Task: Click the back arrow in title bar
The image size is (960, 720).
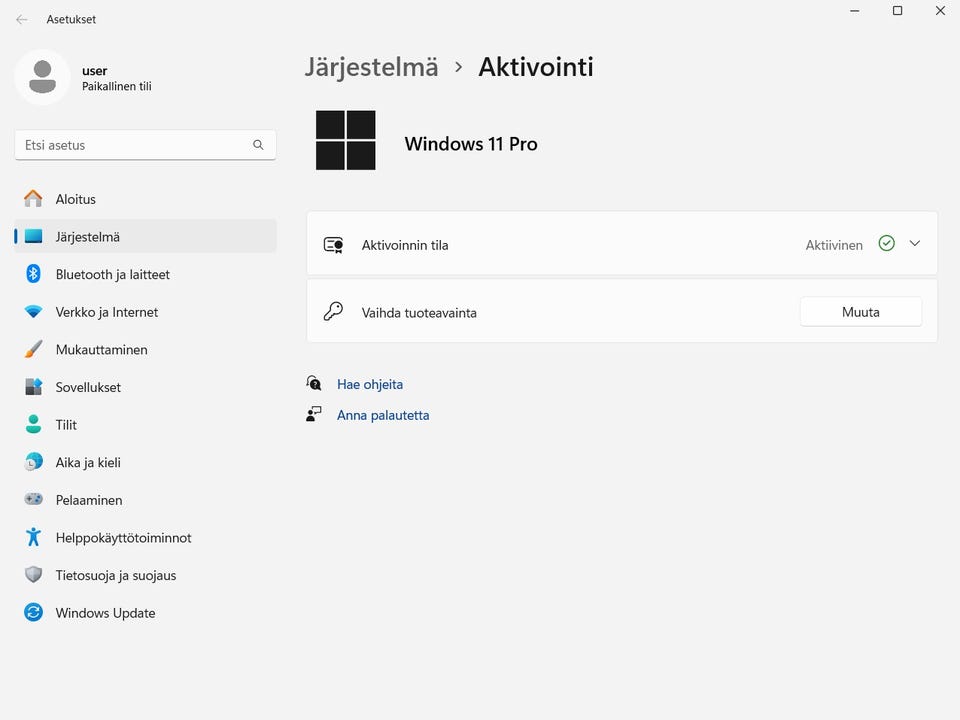Action: tap(22, 19)
